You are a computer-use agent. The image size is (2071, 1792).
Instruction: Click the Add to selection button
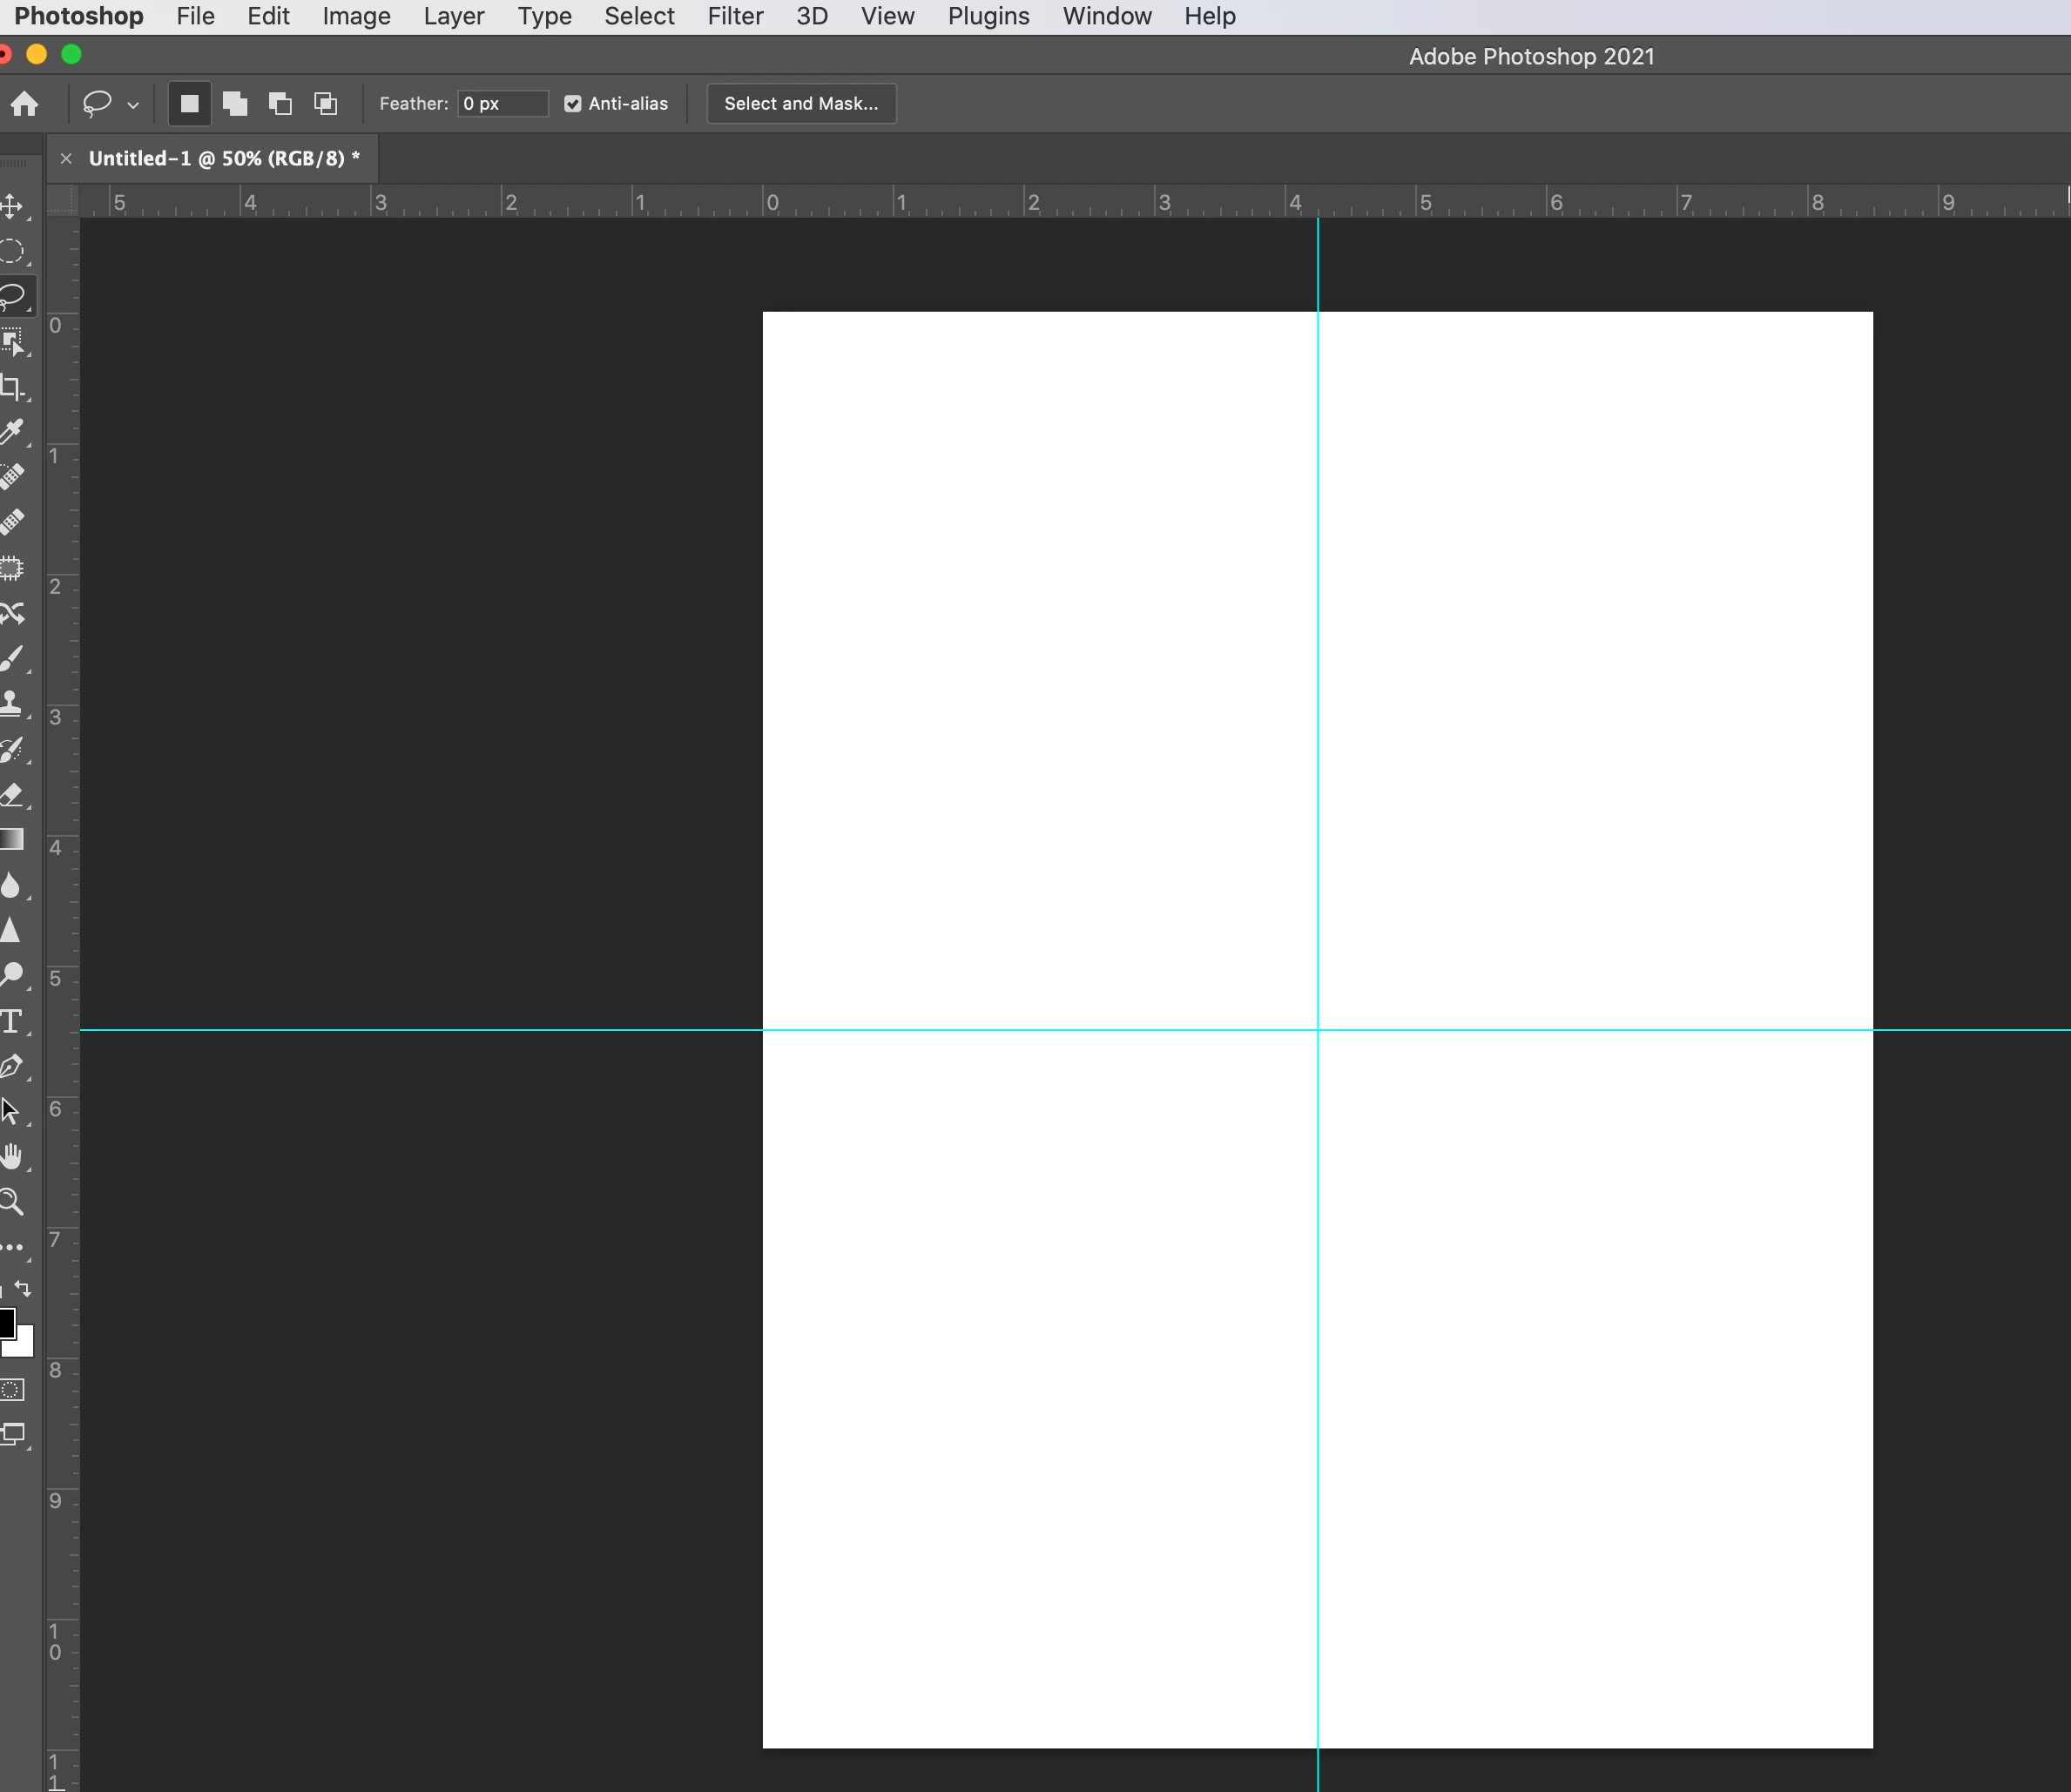[235, 104]
